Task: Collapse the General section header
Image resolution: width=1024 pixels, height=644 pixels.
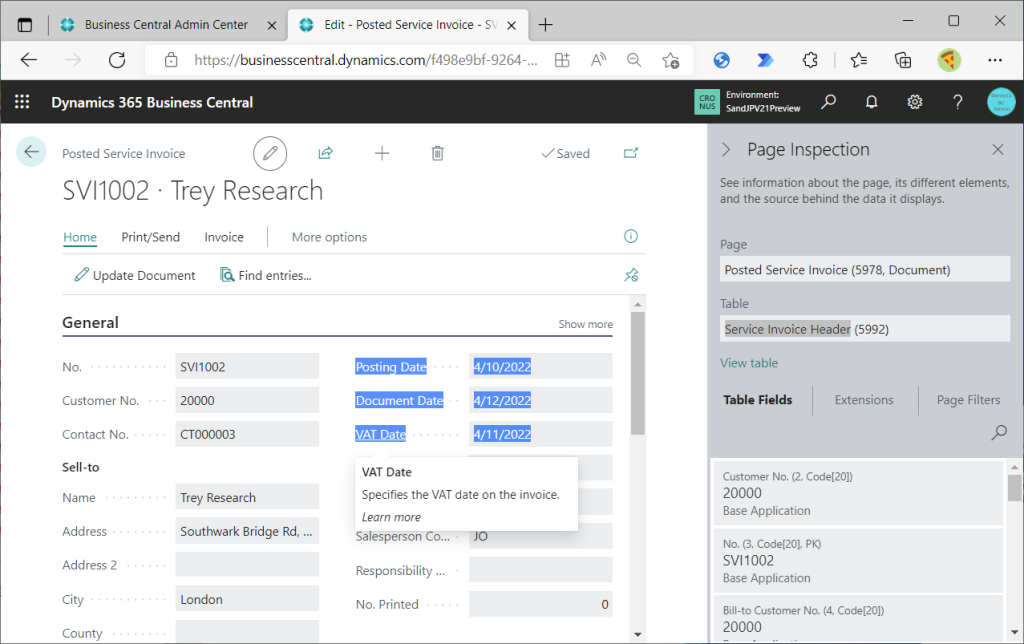Action: [x=90, y=323]
